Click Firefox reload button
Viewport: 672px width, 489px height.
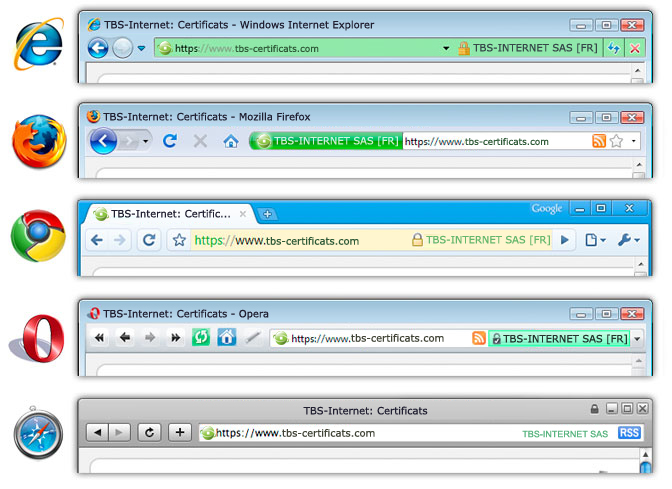(170, 141)
